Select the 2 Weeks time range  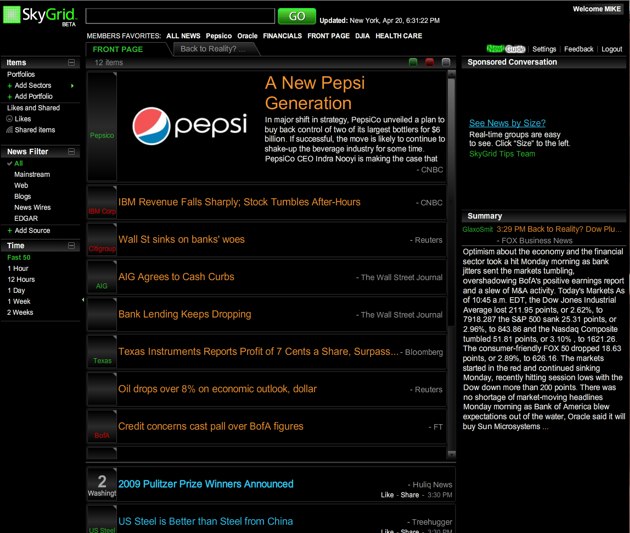(x=20, y=312)
